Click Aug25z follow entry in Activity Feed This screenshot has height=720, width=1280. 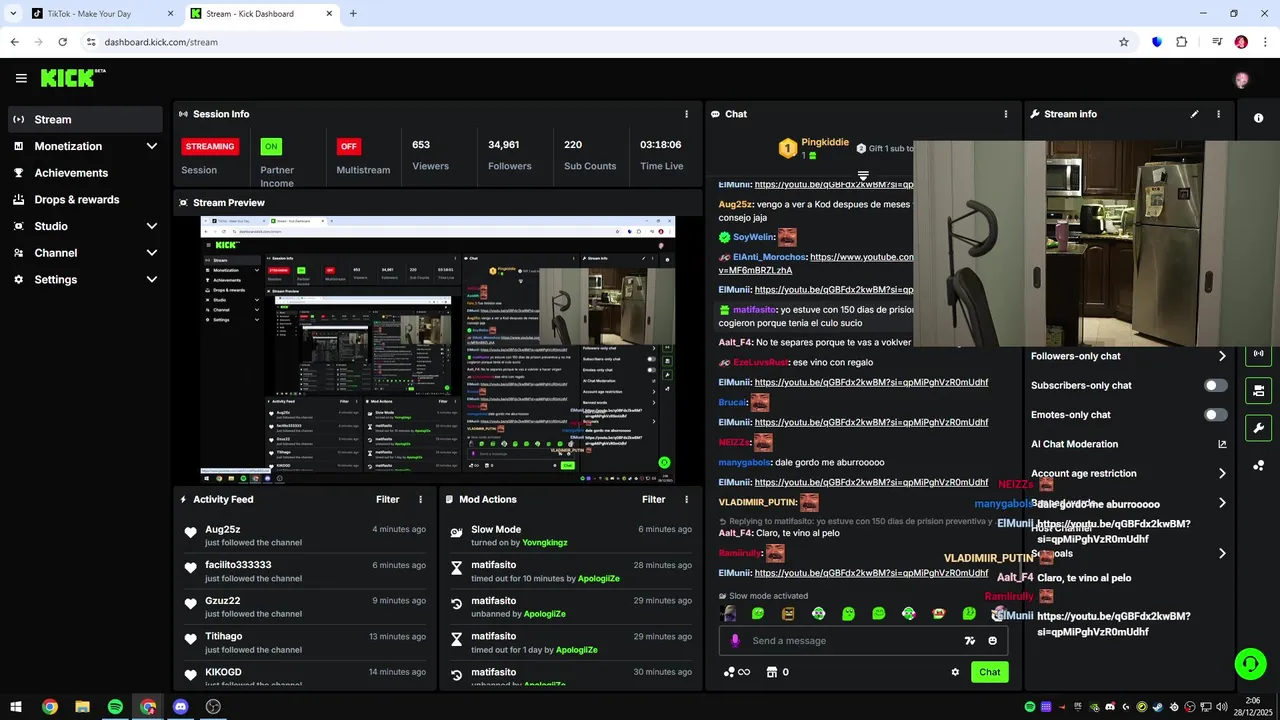tap(305, 535)
